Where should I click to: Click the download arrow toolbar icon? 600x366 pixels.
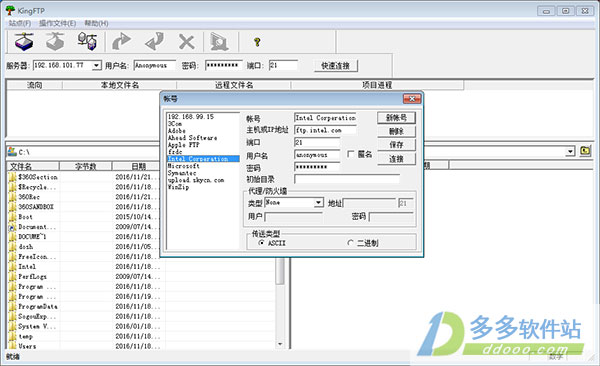[154, 41]
